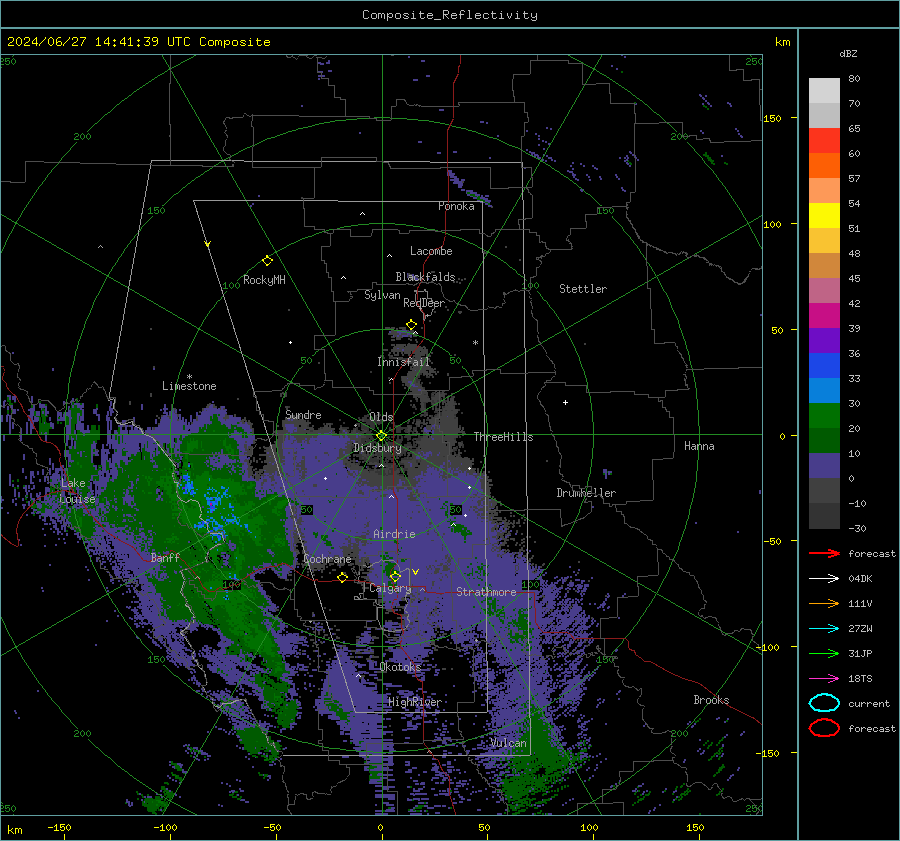Click the yellow radar-center diamond above Didsbury

pyautogui.click(x=381, y=436)
